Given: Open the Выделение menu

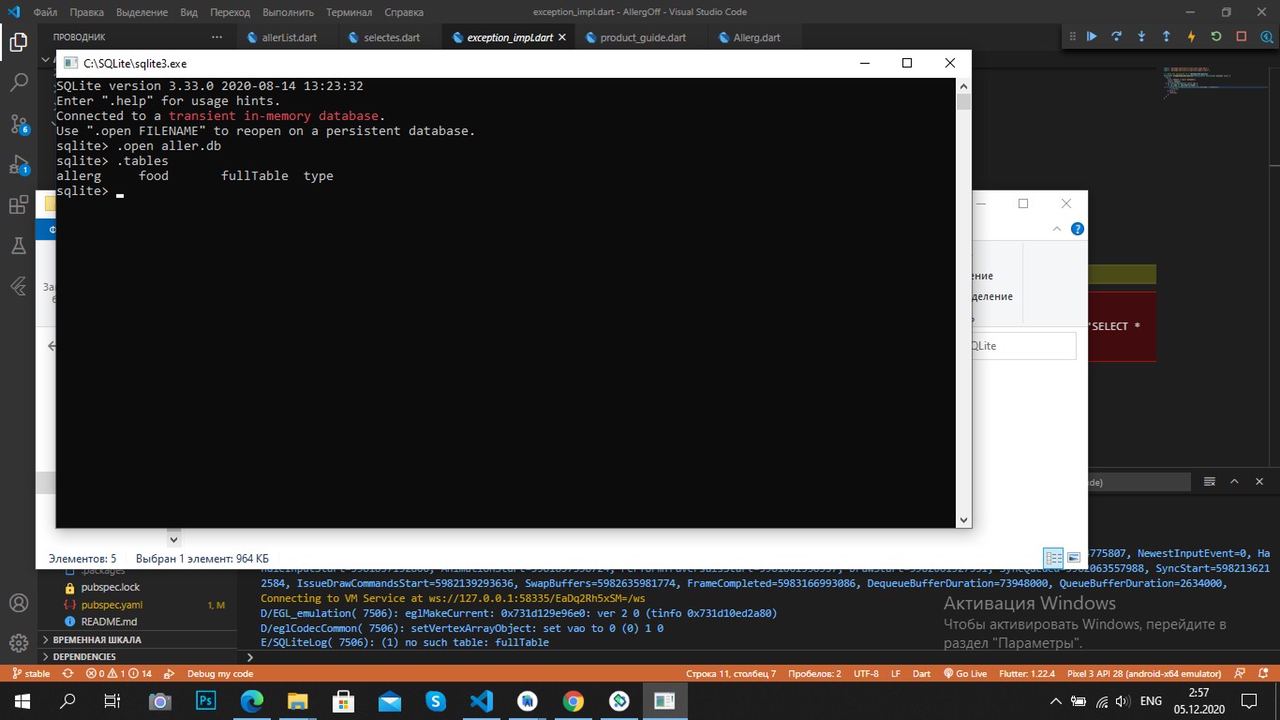Looking at the screenshot, I should pyautogui.click(x=143, y=12).
